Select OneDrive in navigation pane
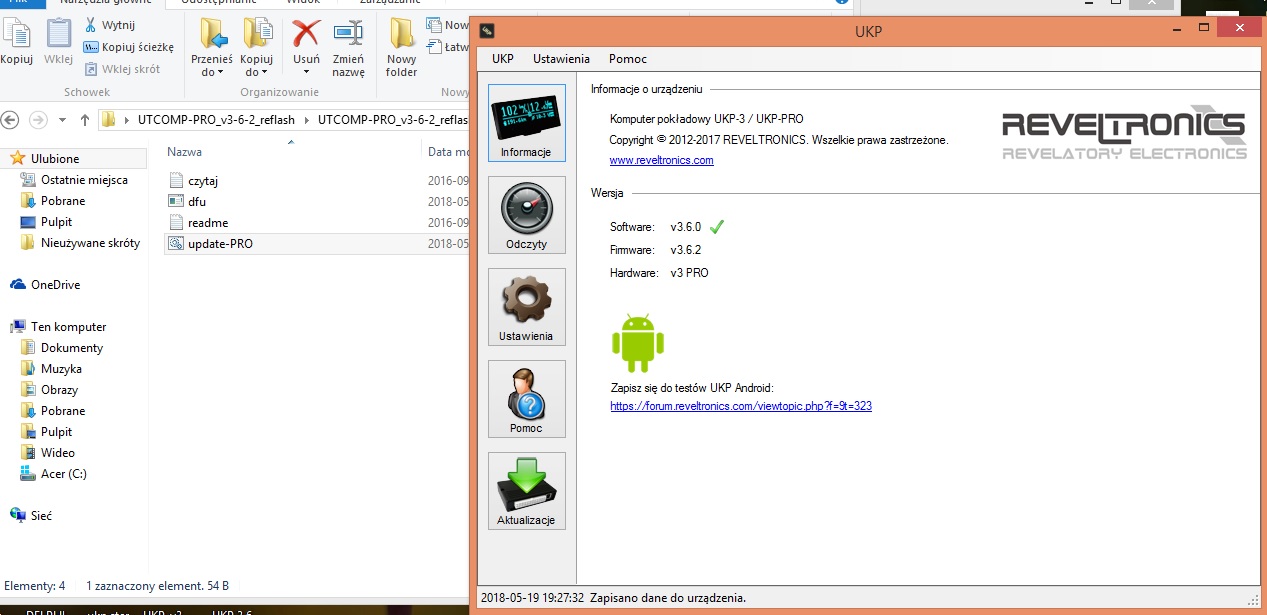1267x615 pixels. click(x=55, y=285)
